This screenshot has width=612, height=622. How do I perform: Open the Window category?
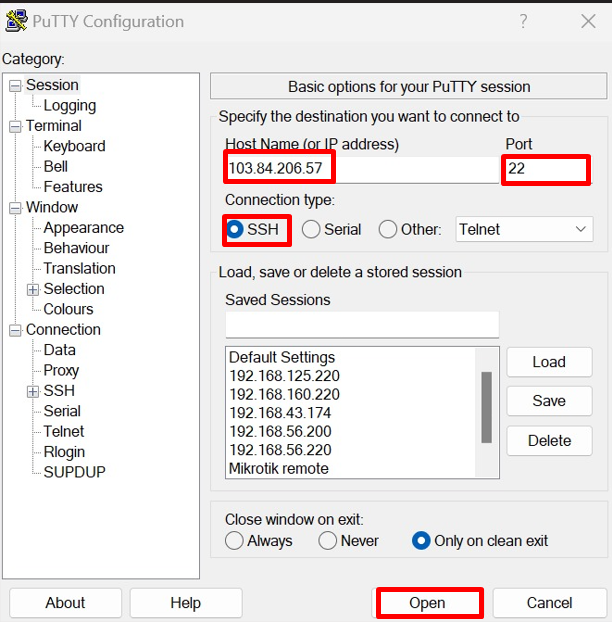click(x=52, y=207)
